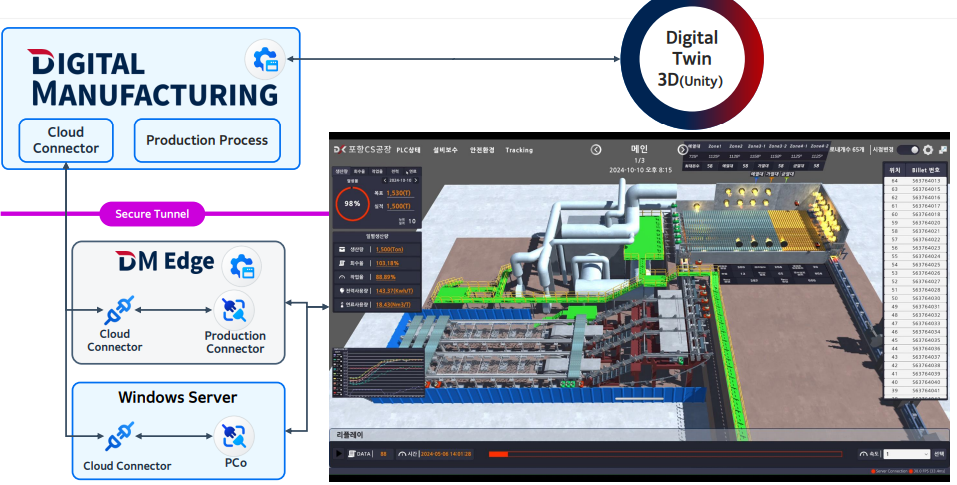Click the Production Process box
This screenshot has height=485, width=957.
coord(207,140)
